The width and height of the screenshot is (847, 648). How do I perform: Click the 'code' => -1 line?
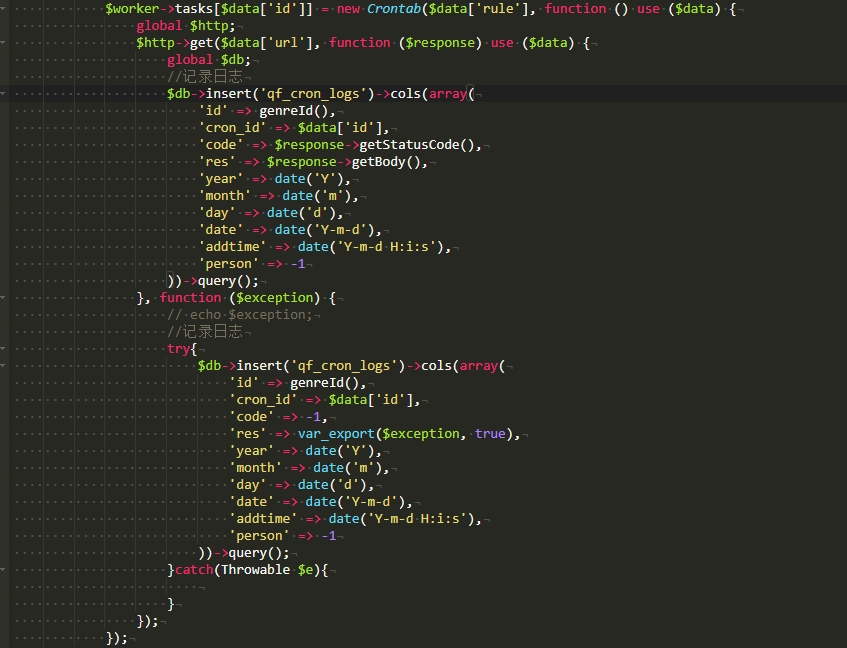click(x=278, y=417)
